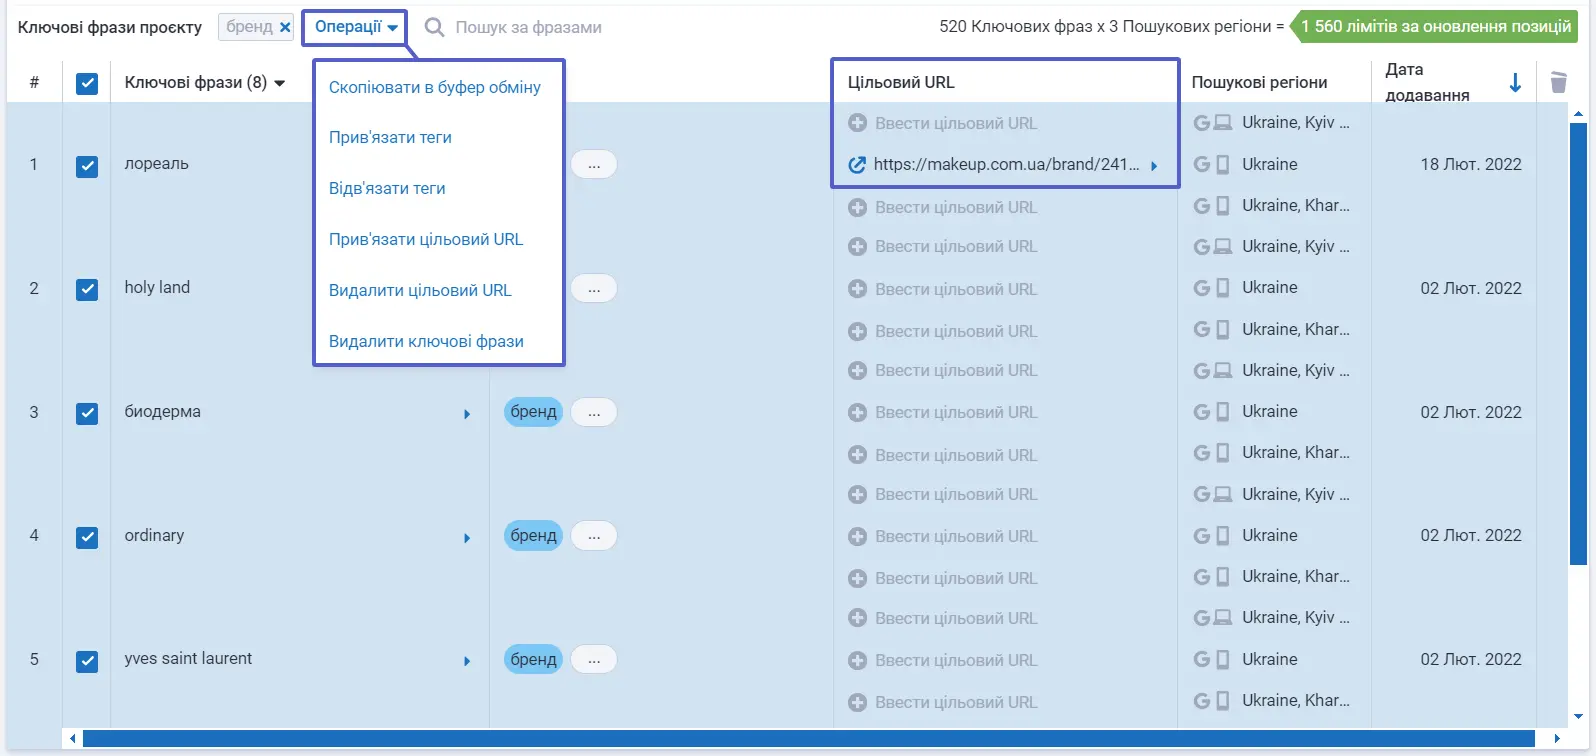Click plus icon in ordinary Ukraine row
1596x756 pixels.
(857, 536)
